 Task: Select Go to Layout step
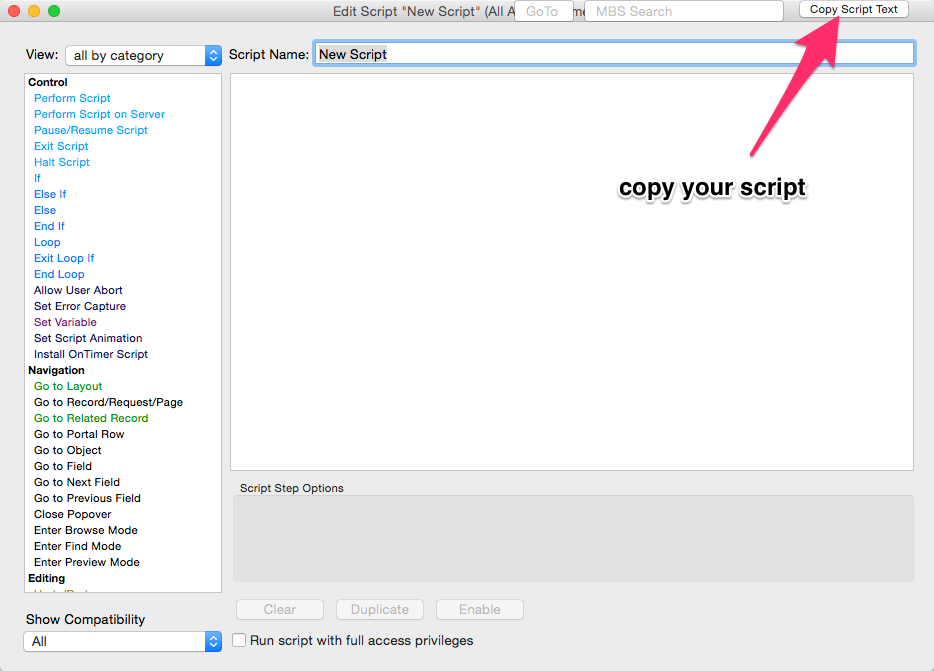68,386
